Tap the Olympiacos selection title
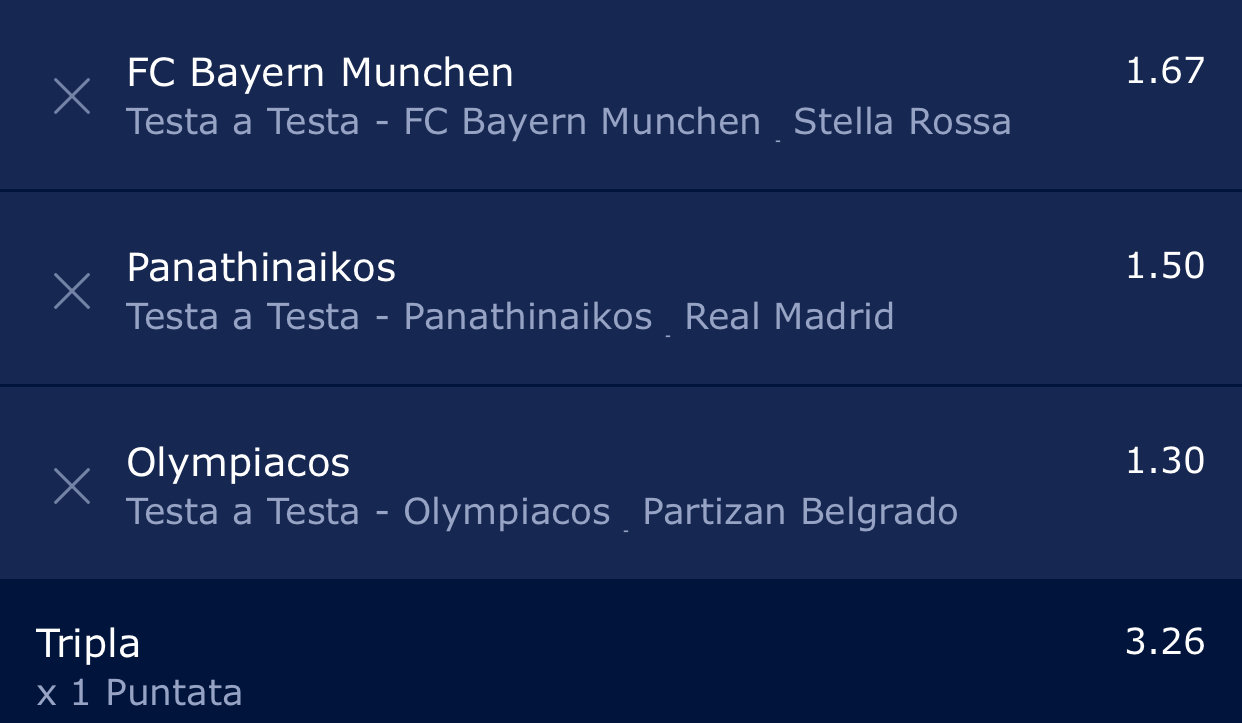This screenshot has height=723, width=1242. (x=238, y=463)
